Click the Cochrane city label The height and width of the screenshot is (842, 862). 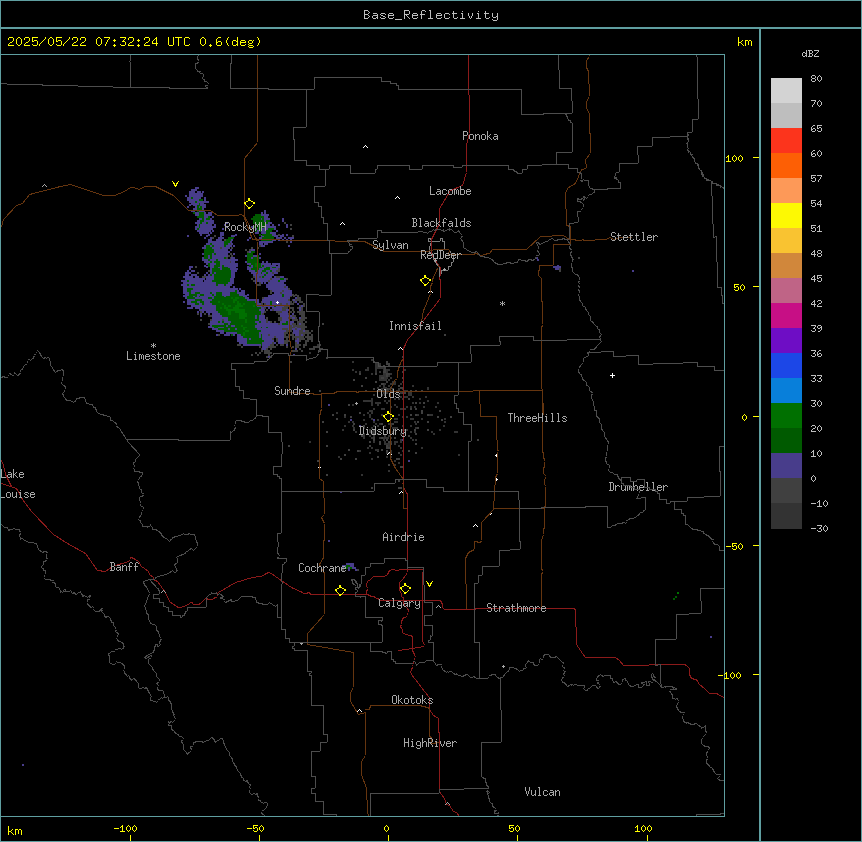pos(322,568)
